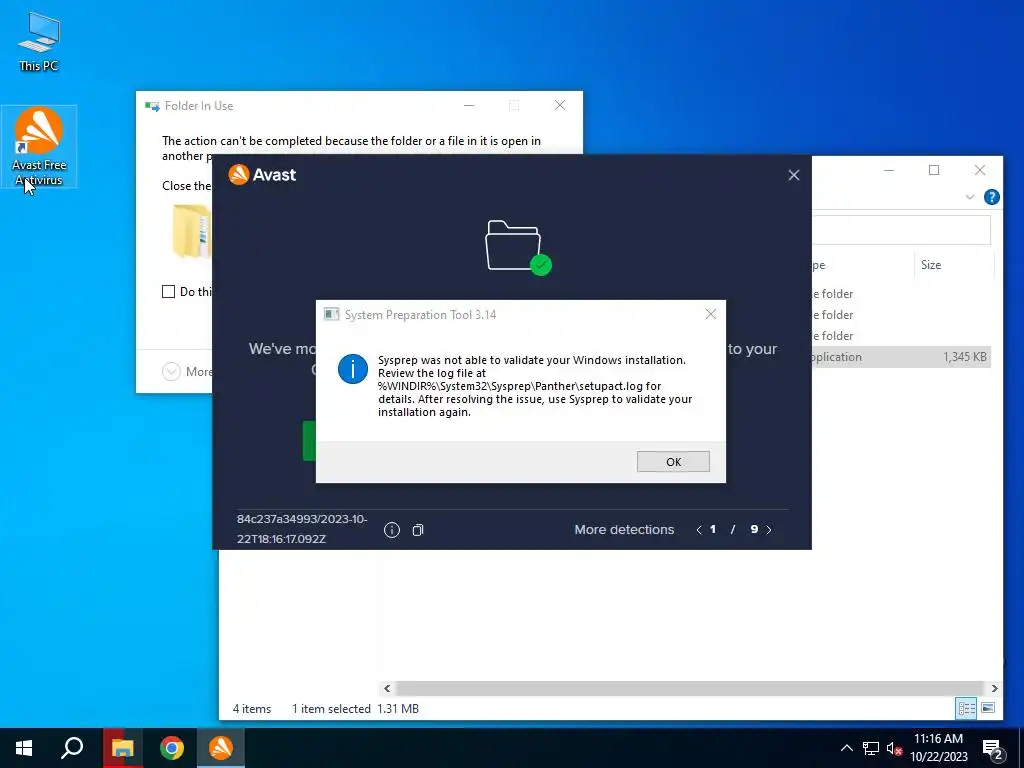Image resolution: width=1024 pixels, height=768 pixels.
Task: Close the System Preparation Tool dialog
Action: (x=711, y=314)
